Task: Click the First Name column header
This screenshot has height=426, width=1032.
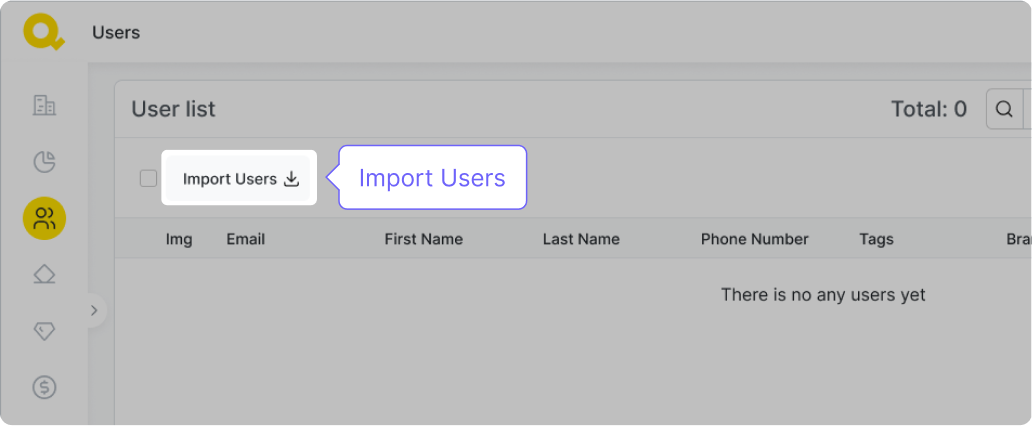Action: pyautogui.click(x=423, y=239)
